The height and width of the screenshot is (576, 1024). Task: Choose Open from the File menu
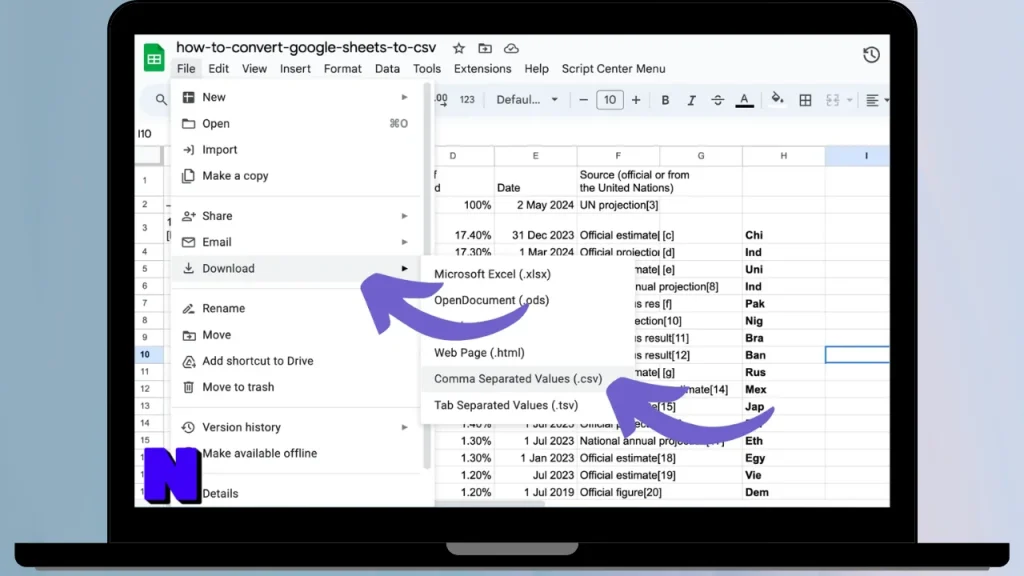(x=296, y=123)
